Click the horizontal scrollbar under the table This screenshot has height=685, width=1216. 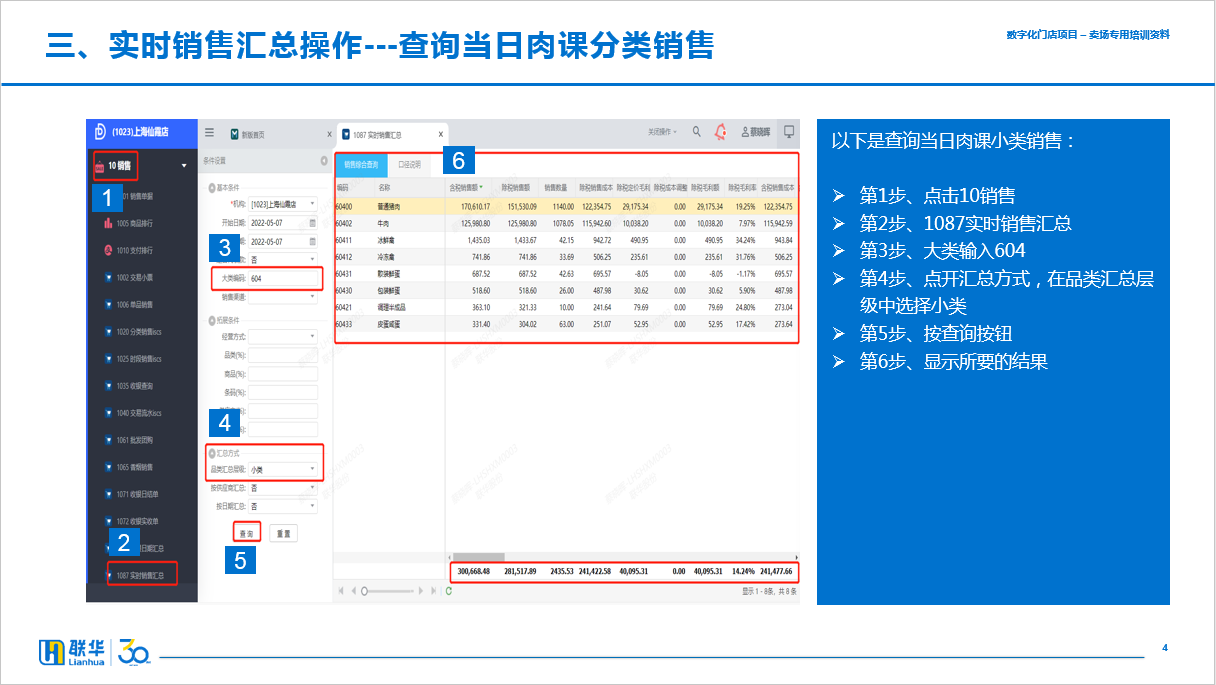point(480,557)
